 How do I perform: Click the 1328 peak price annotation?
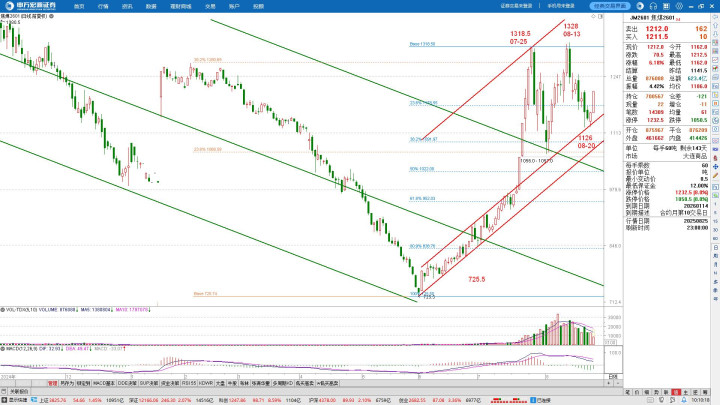(x=570, y=27)
